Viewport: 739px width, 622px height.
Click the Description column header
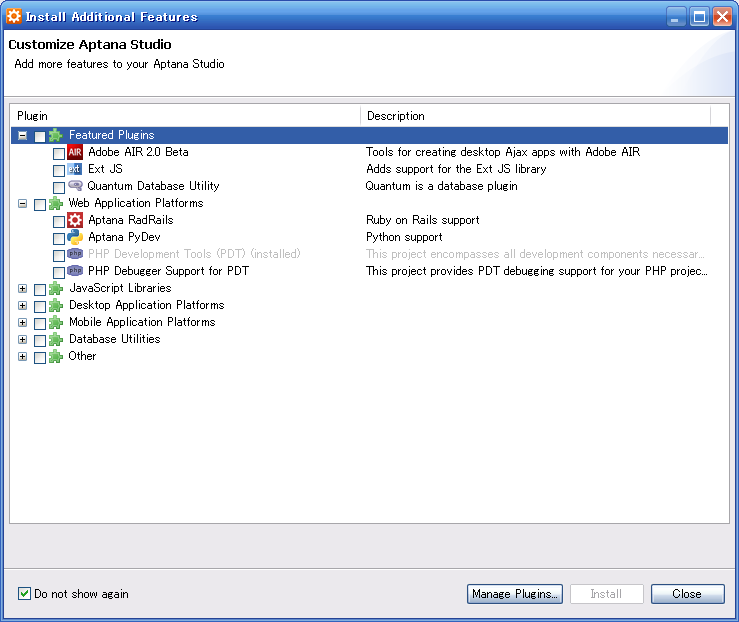[535, 116]
